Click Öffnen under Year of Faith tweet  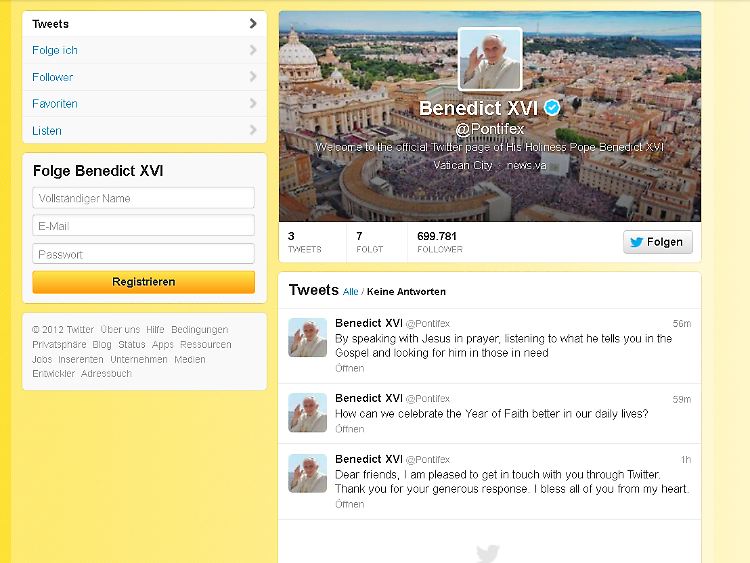(350, 429)
